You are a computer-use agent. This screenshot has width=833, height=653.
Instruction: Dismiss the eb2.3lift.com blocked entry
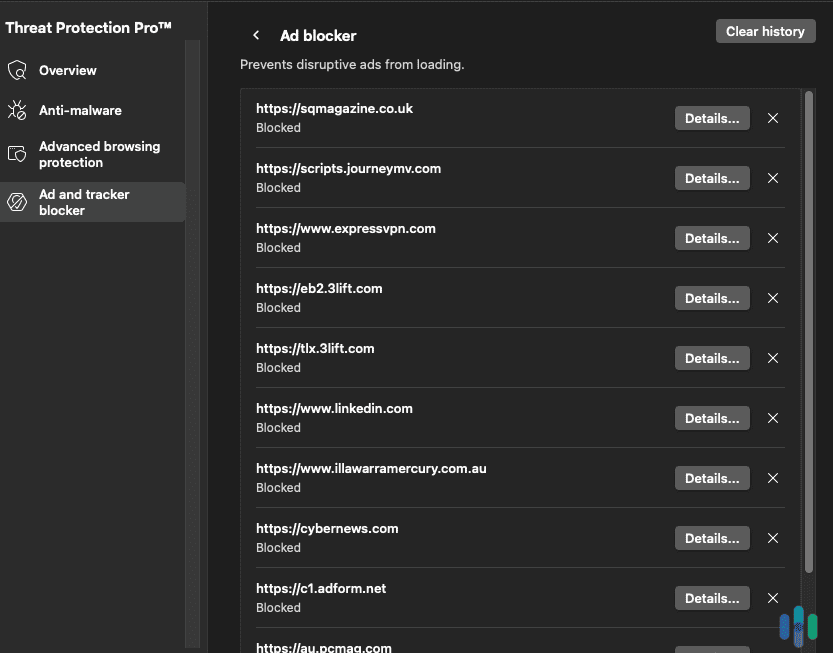[x=772, y=298]
